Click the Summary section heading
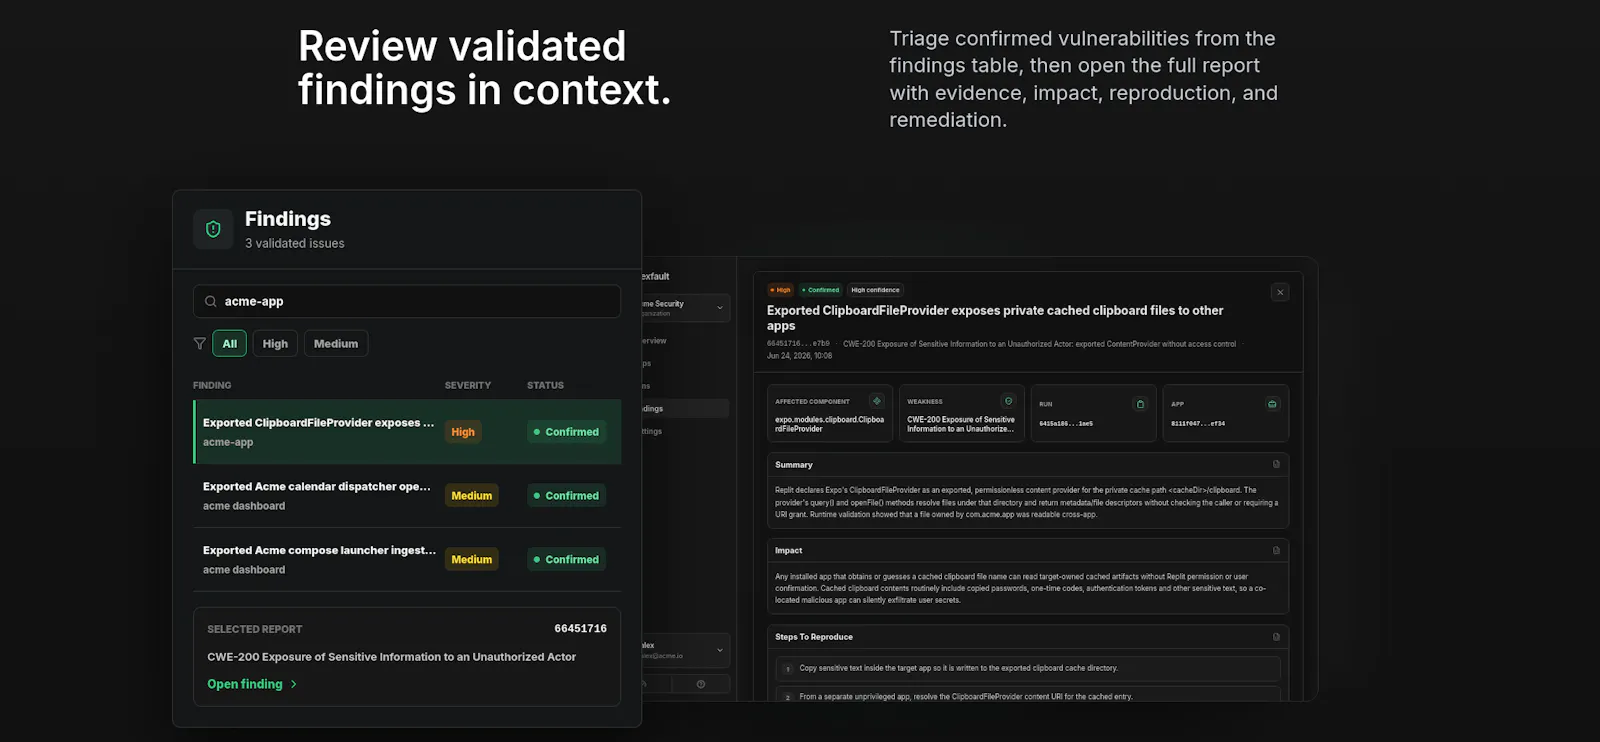Image resolution: width=1600 pixels, height=742 pixels. [x=794, y=465]
